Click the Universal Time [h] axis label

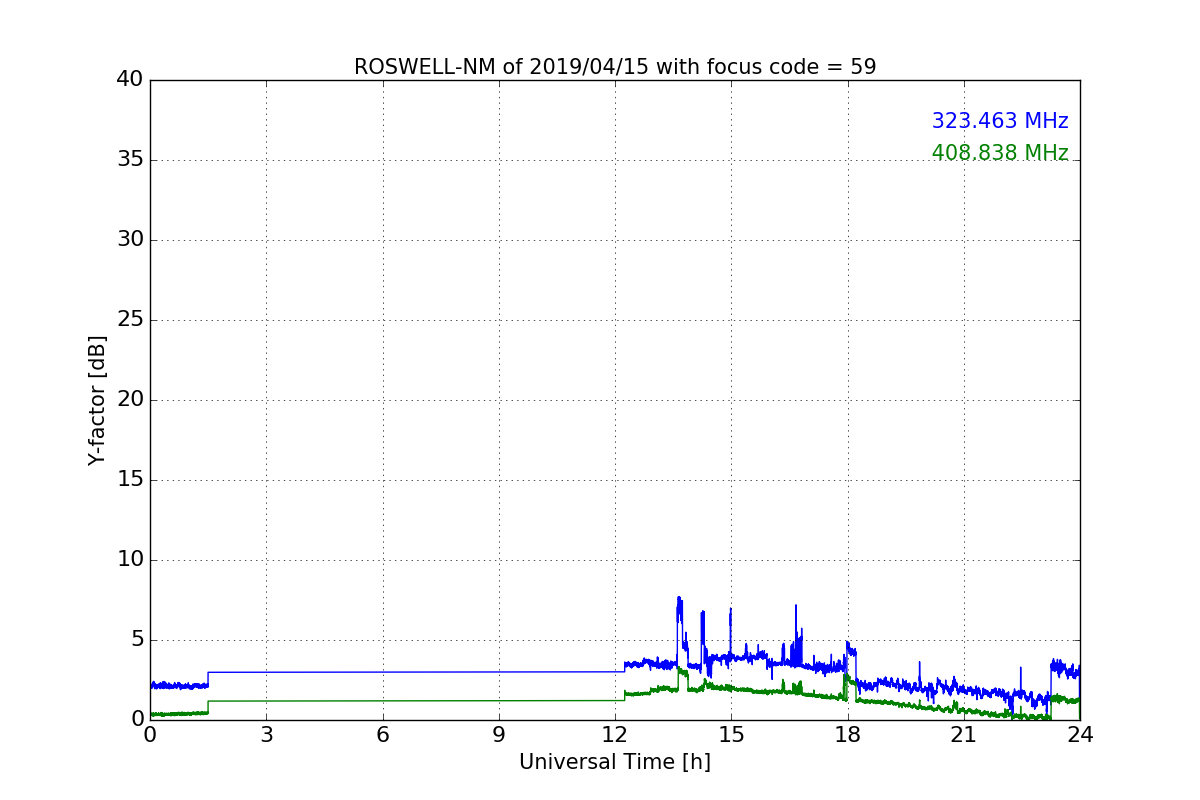(x=615, y=762)
